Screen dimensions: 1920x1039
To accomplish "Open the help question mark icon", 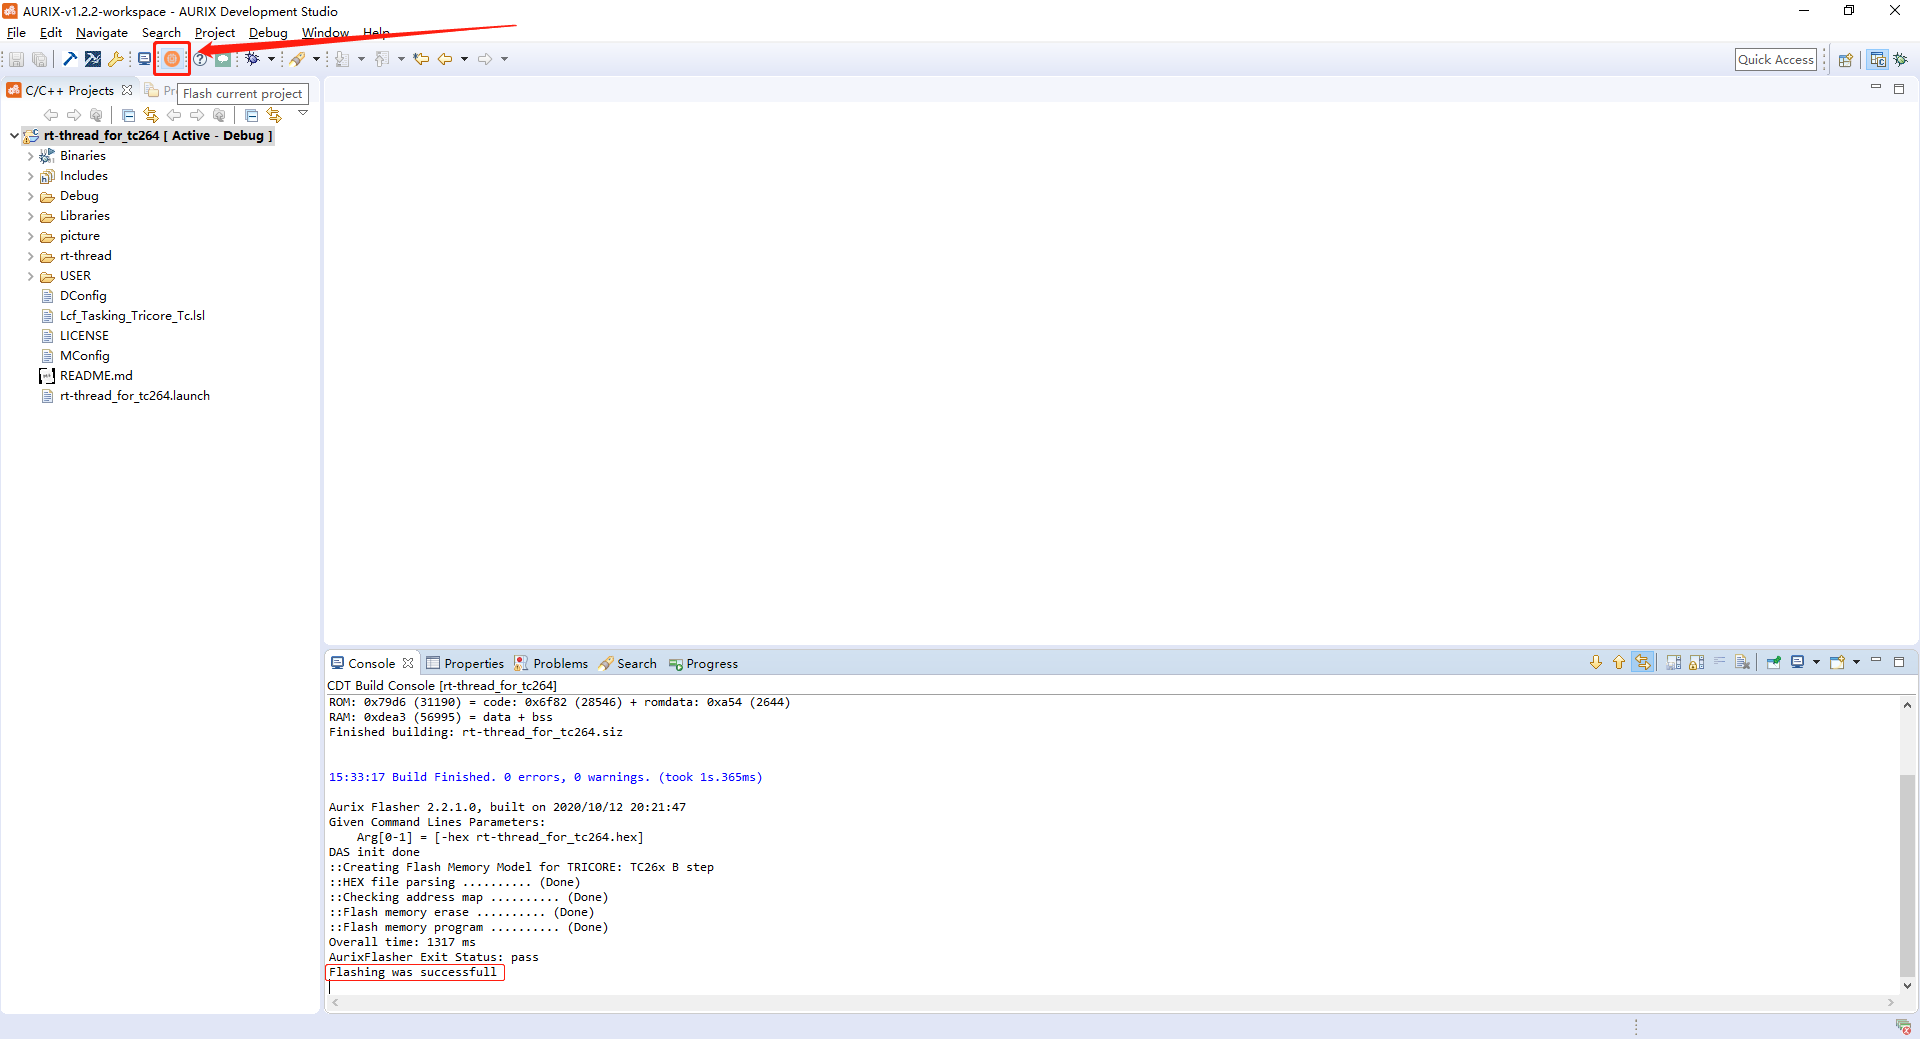I will tap(200, 59).
